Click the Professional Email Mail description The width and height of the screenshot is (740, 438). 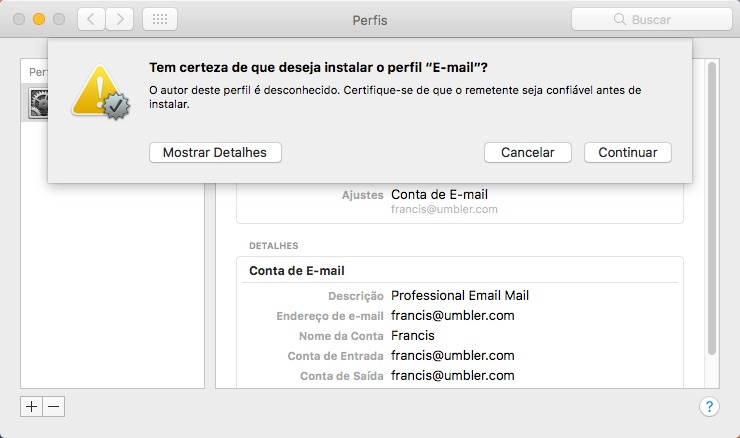(x=460, y=296)
